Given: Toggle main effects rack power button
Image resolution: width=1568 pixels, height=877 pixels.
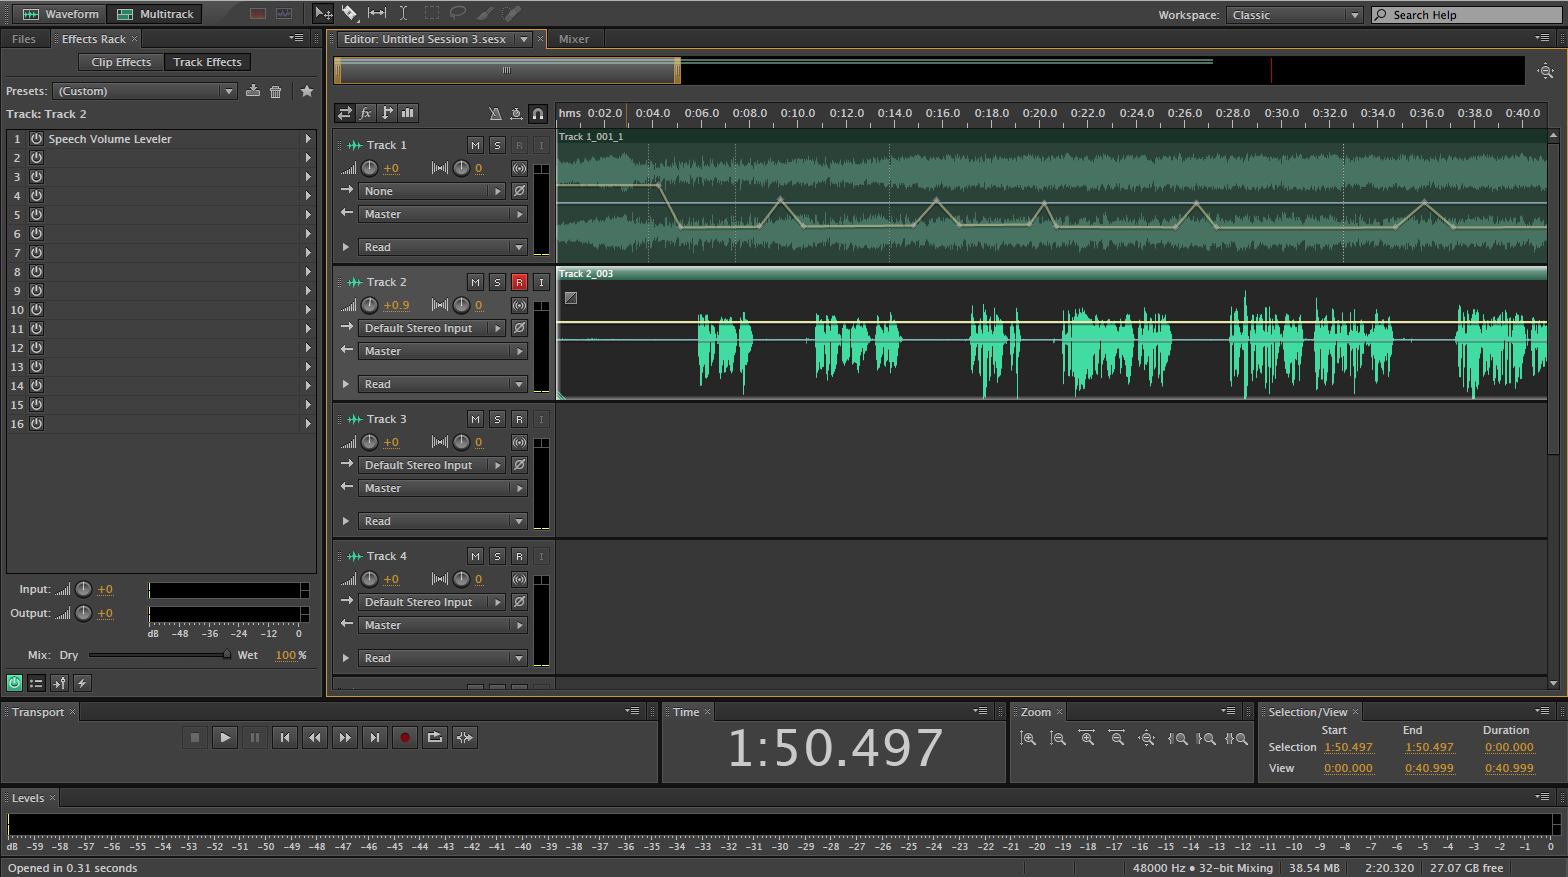Looking at the screenshot, I should tap(14, 683).
